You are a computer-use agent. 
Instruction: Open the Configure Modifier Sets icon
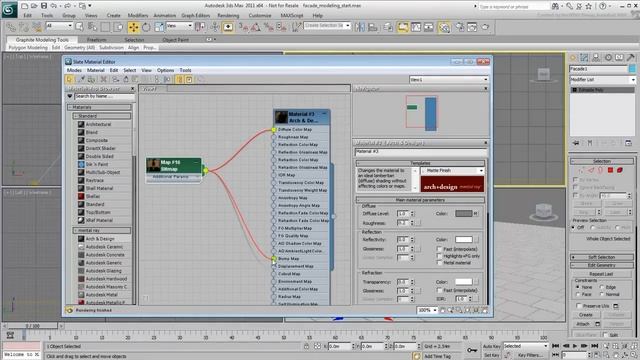pos(628,143)
